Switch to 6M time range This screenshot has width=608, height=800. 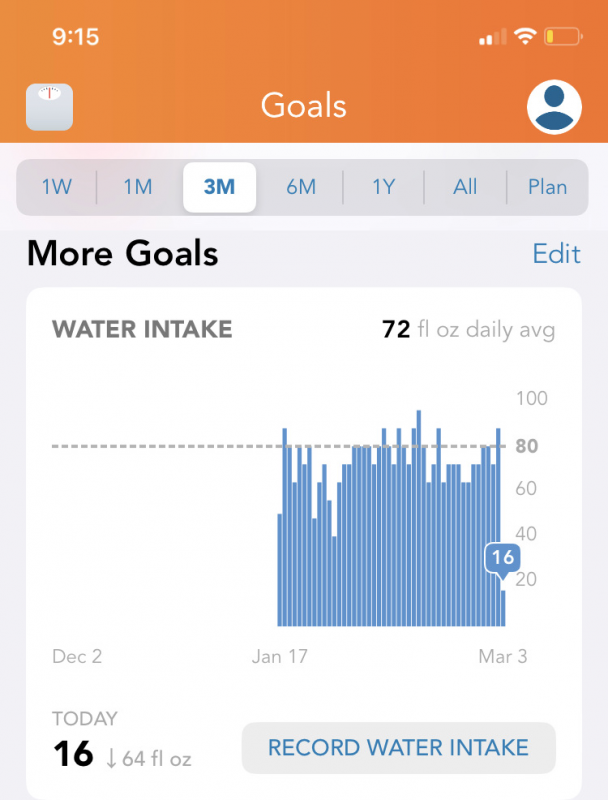pyautogui.click(x=301, y=187)
